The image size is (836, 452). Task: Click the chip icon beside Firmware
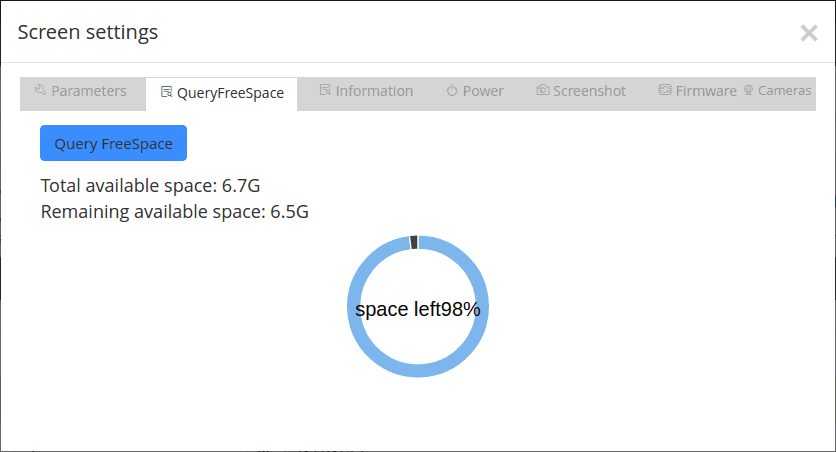664,90
